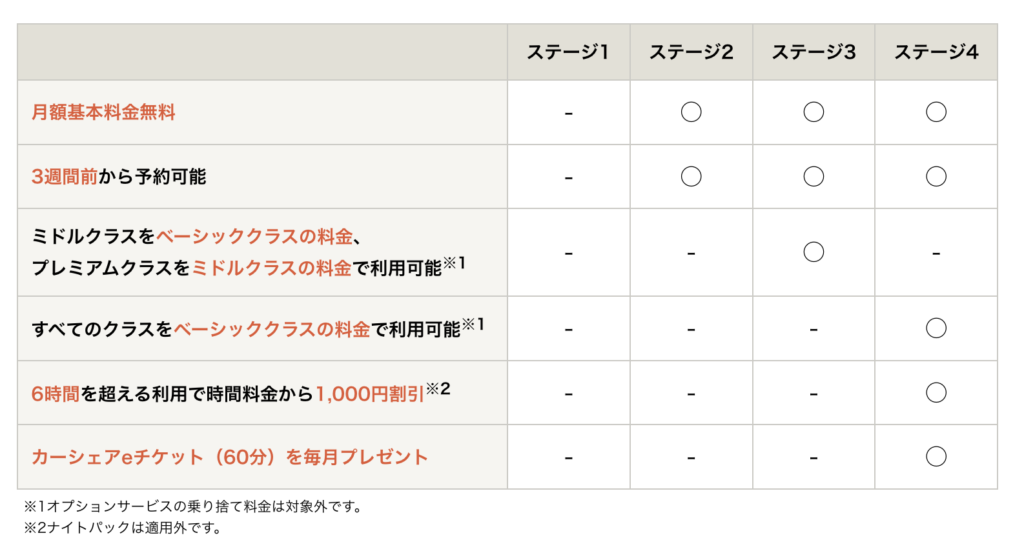Click the カーシェアeチケット（60分）を毎月プレゼント text
The width and height of the screenshot is (1024, 560).
click(229, 457)
